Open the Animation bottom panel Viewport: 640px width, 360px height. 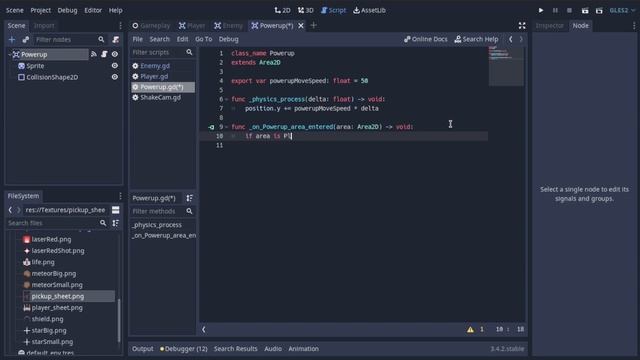pyautogui.click(x=303, y=349)
